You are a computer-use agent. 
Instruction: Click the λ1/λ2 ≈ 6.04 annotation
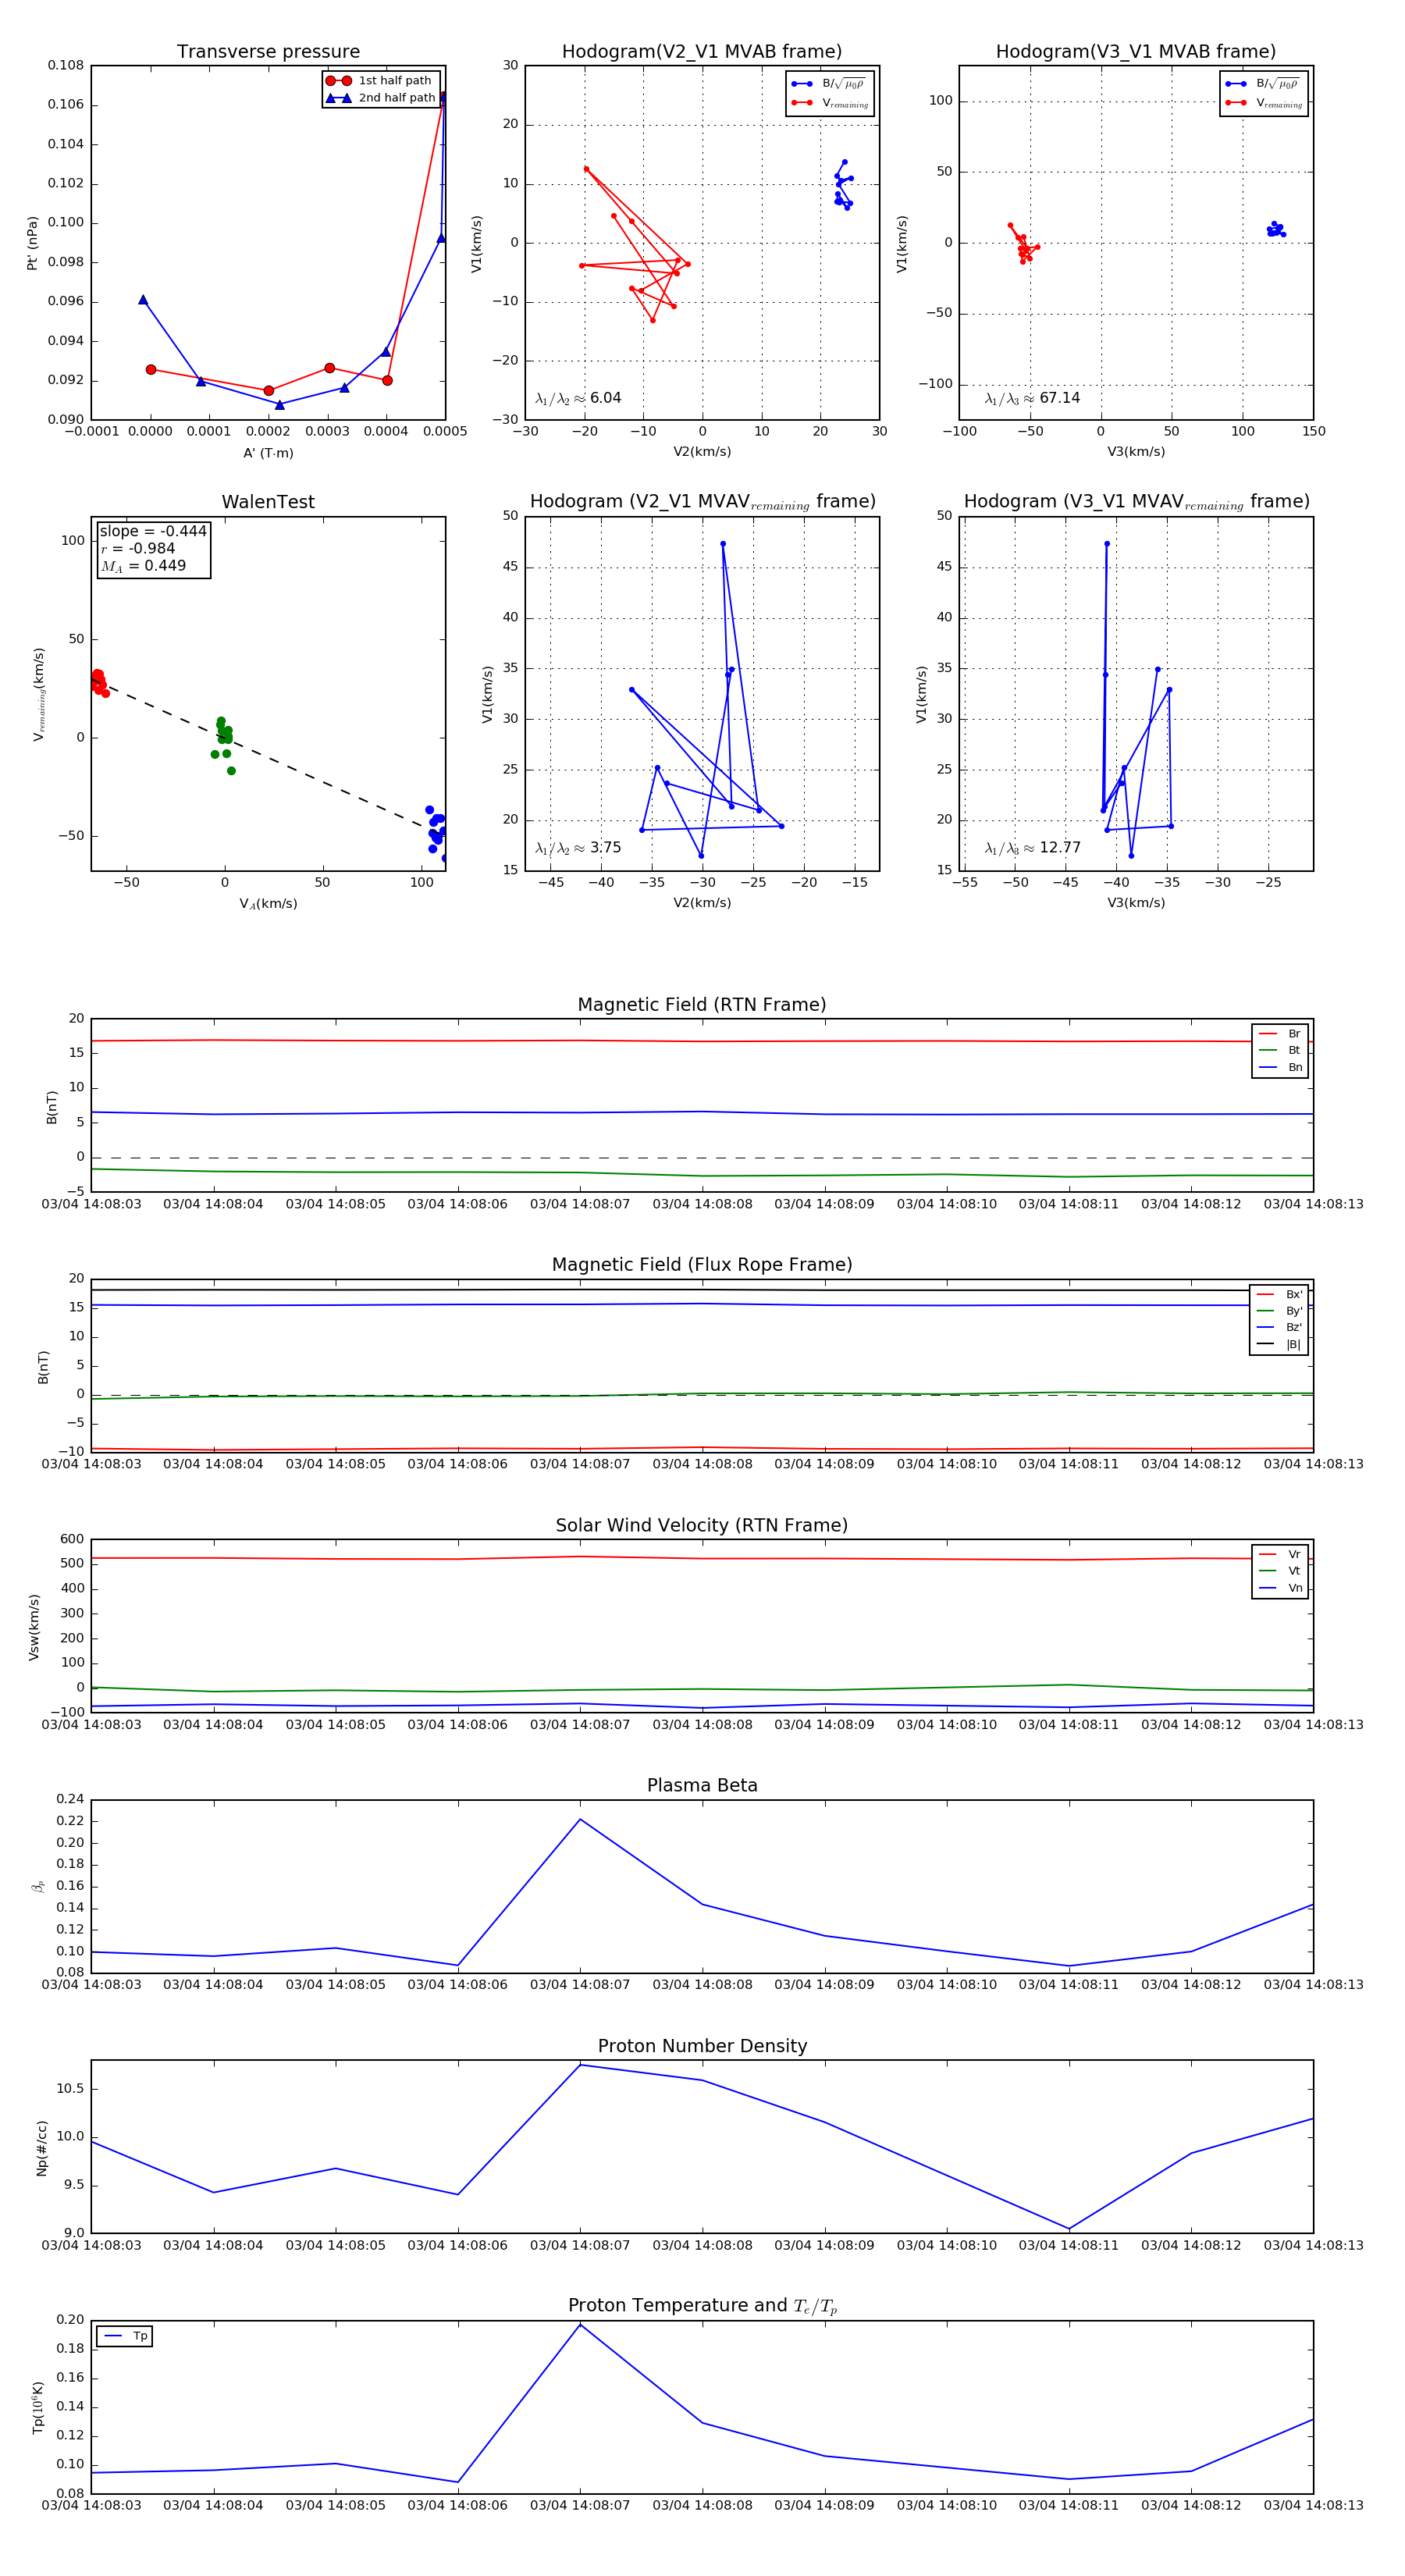pos(578,398)
